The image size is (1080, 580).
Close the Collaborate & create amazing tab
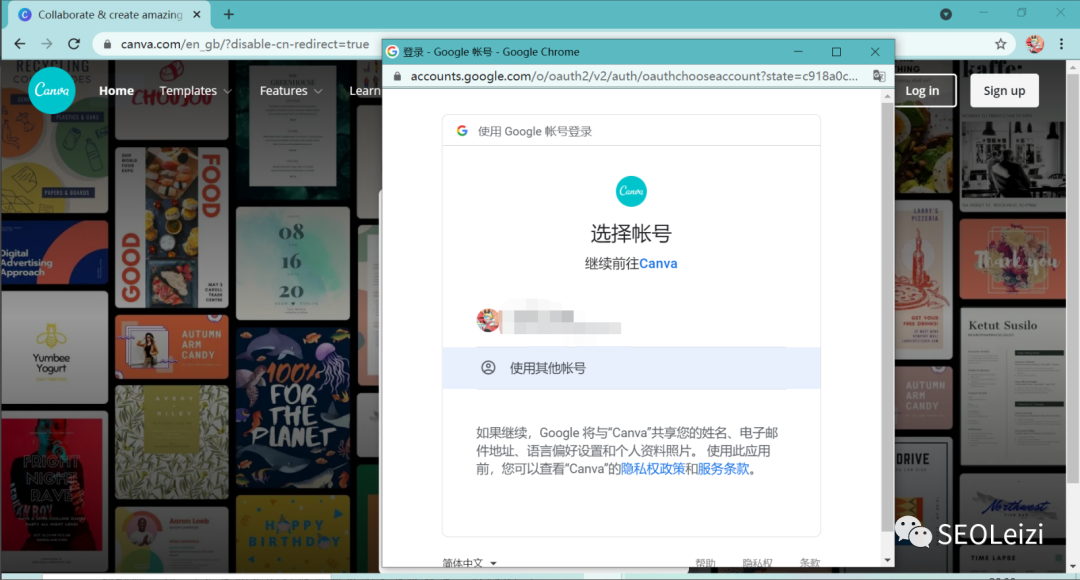197,14
